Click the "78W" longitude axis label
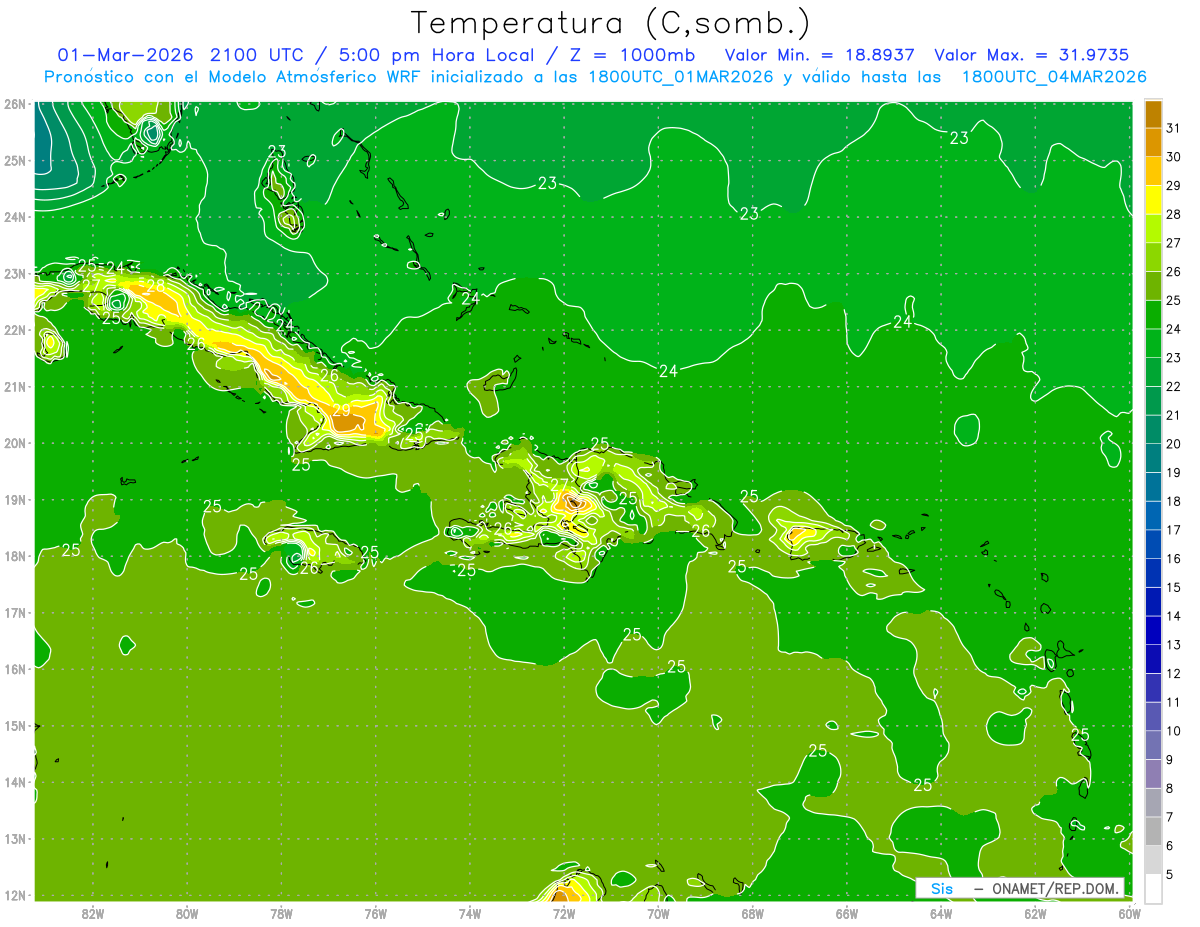This screenshot has width=1200, height=927. (281, 912)
